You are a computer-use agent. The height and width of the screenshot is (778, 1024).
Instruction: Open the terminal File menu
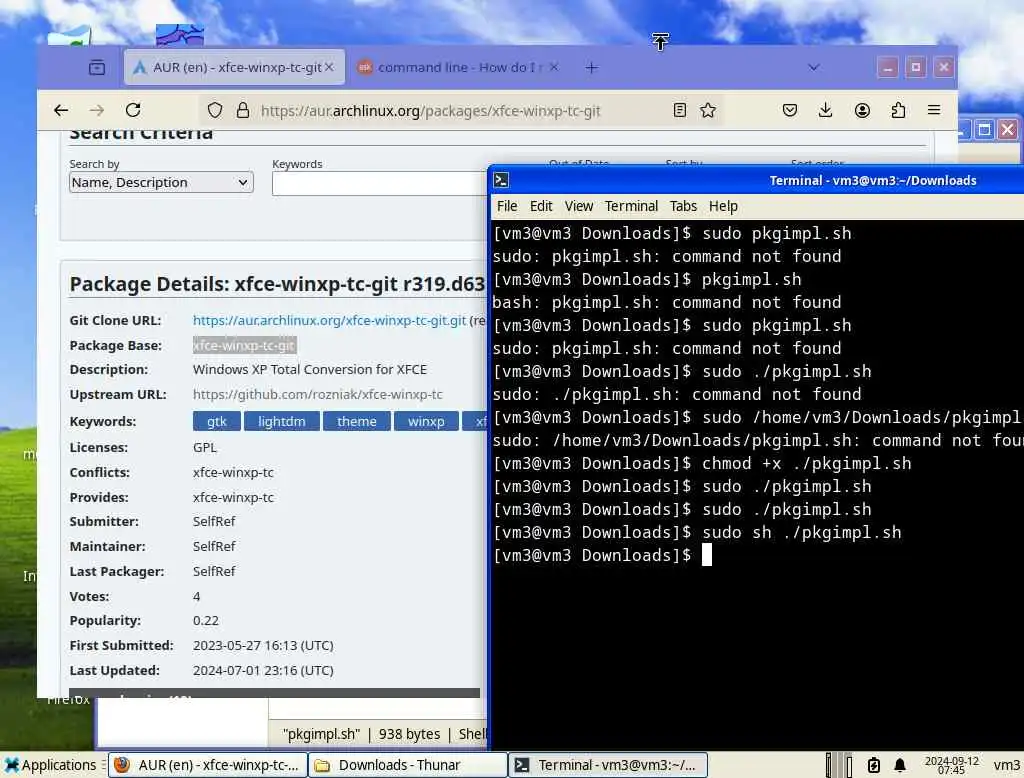507,206
